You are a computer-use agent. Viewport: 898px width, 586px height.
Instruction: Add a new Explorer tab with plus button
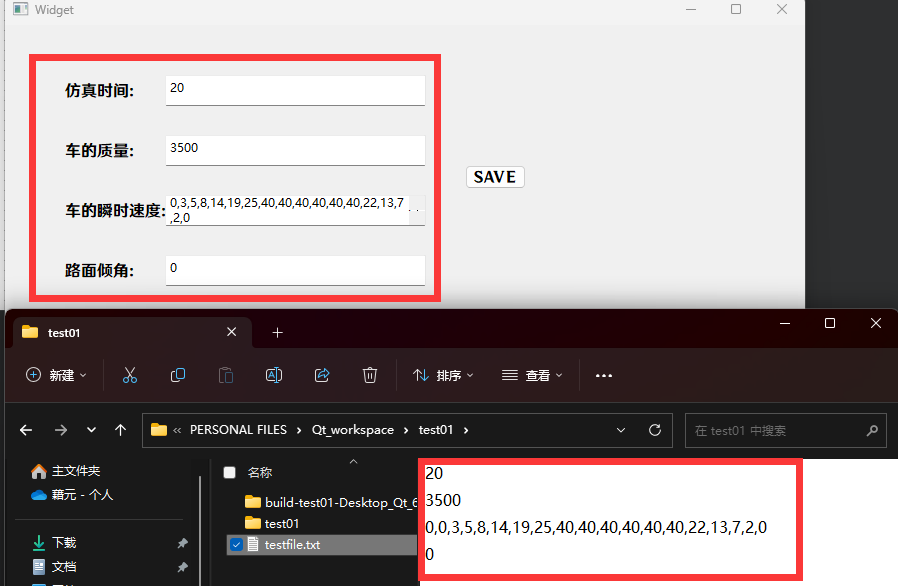tap(278, 332)
